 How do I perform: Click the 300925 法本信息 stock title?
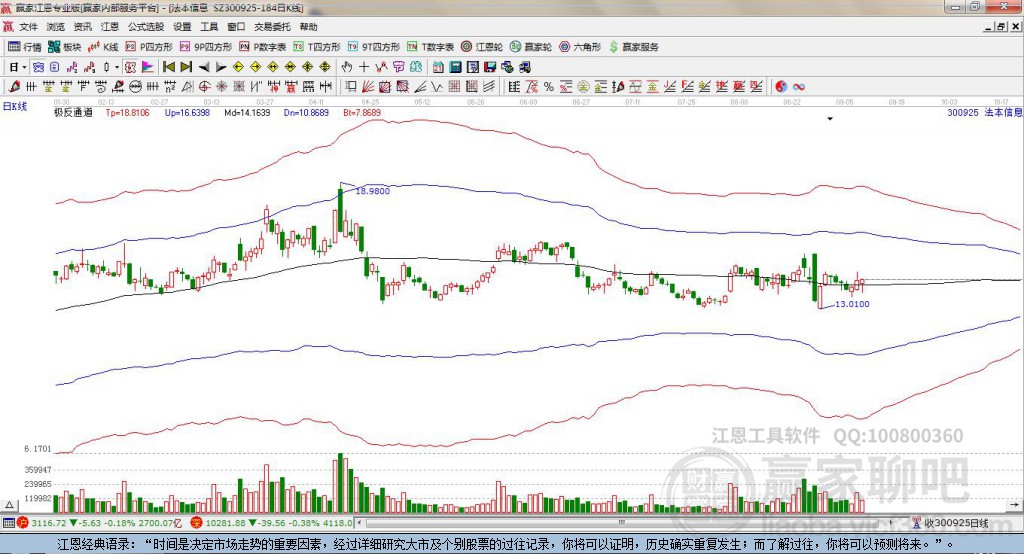[985, 112]
